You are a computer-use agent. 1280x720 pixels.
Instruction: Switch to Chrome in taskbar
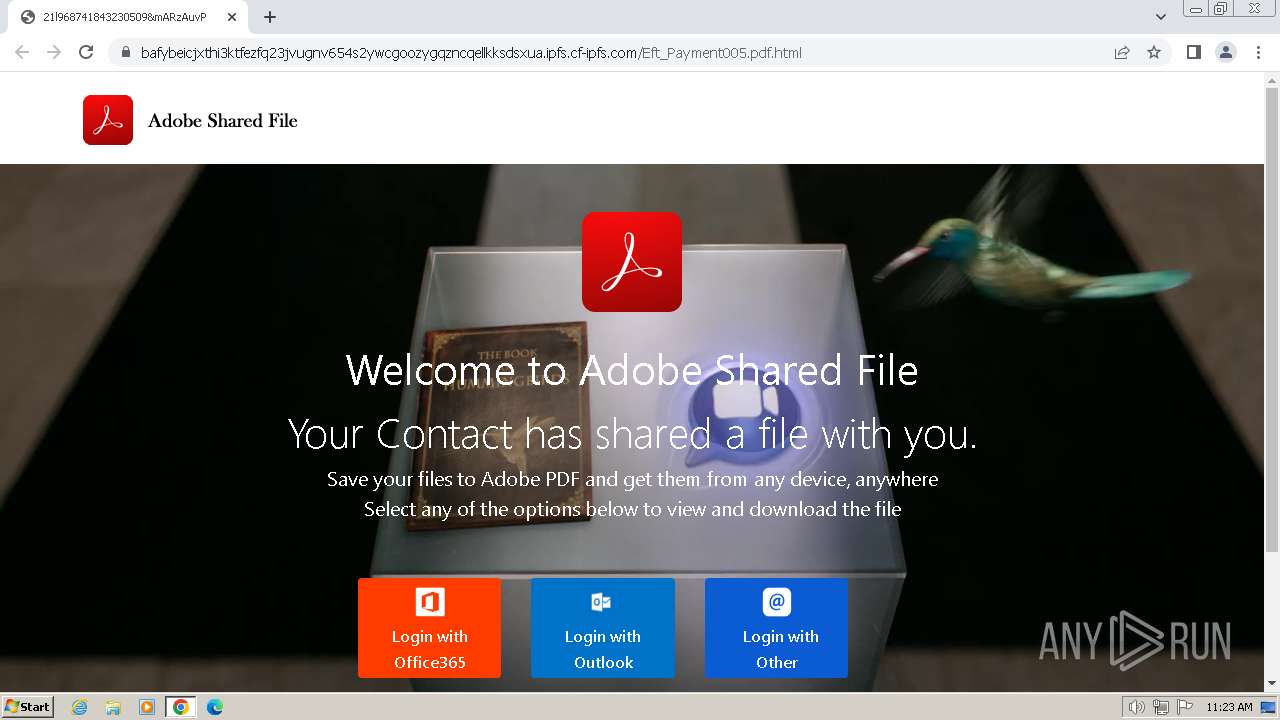point(181,707)
